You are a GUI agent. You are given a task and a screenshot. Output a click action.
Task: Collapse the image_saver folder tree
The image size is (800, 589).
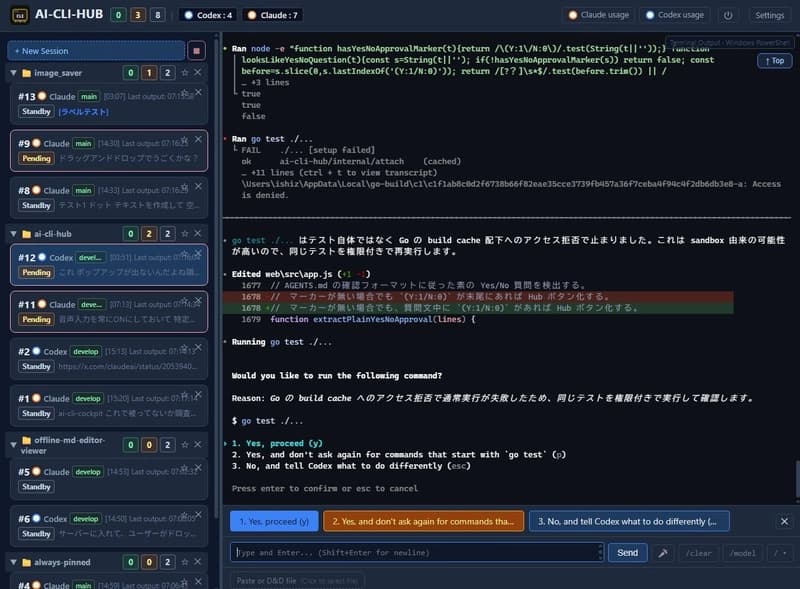pyautogui.click(x=14, y=73)
